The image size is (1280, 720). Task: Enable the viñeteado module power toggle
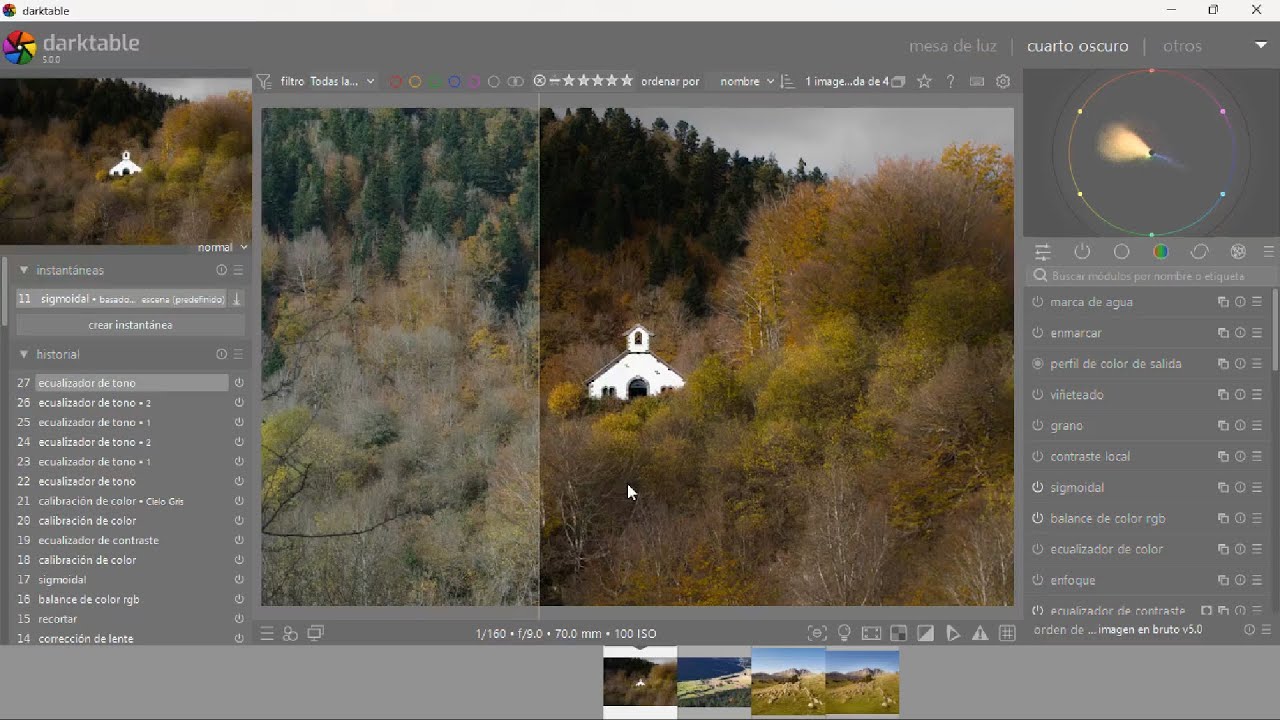1037,395
